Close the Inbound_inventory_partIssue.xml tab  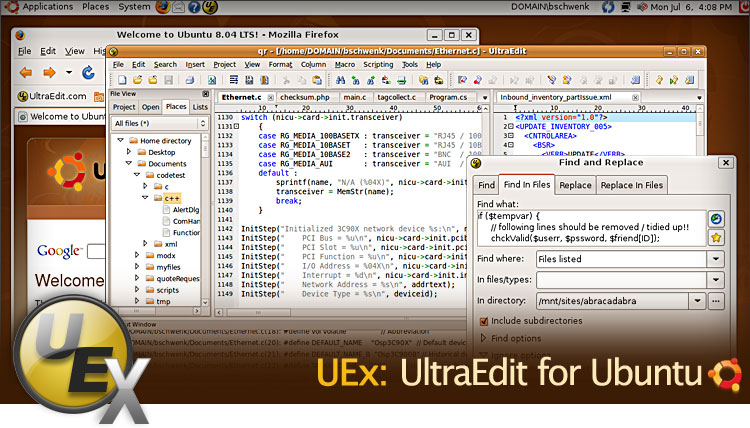pos(635,98)
